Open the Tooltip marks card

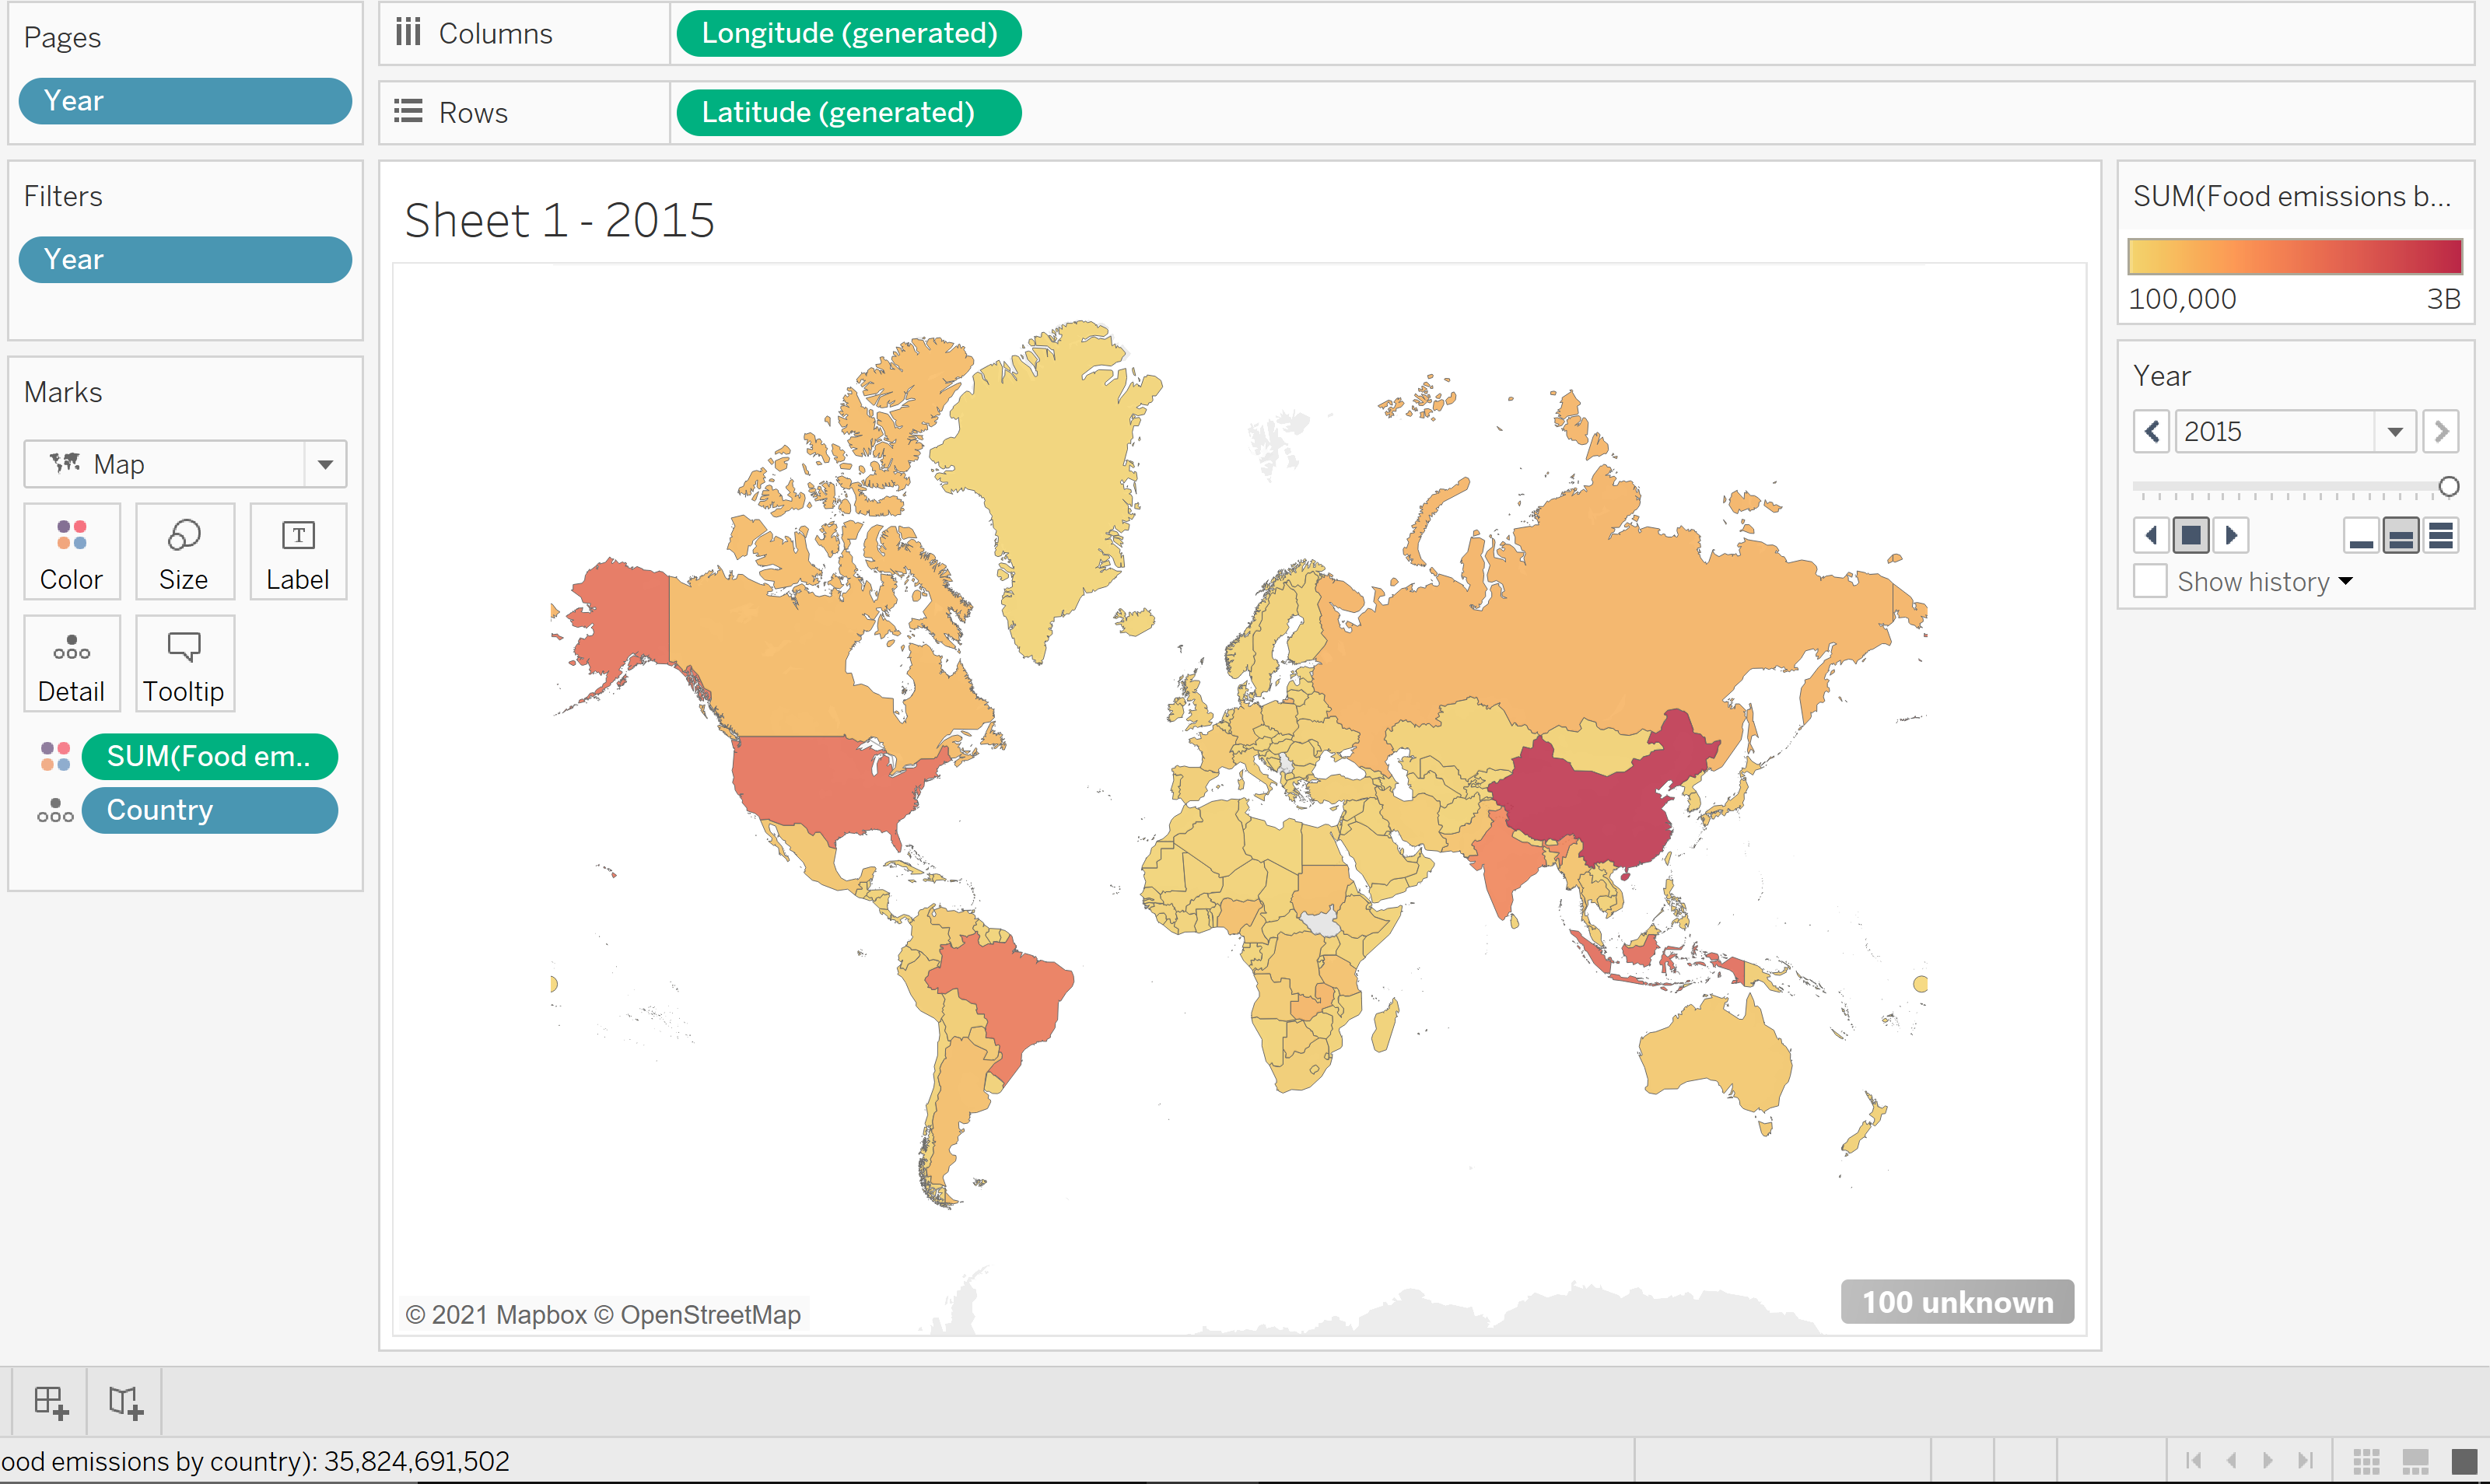pyautogui.click(x=185, y=664)
